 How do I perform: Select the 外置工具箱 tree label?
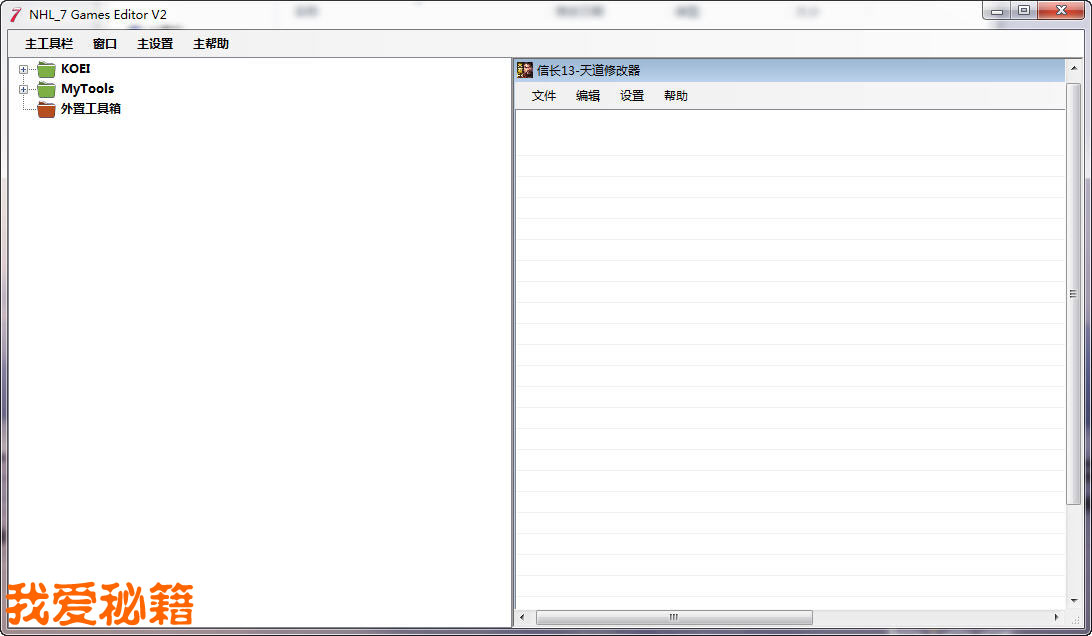91,109
